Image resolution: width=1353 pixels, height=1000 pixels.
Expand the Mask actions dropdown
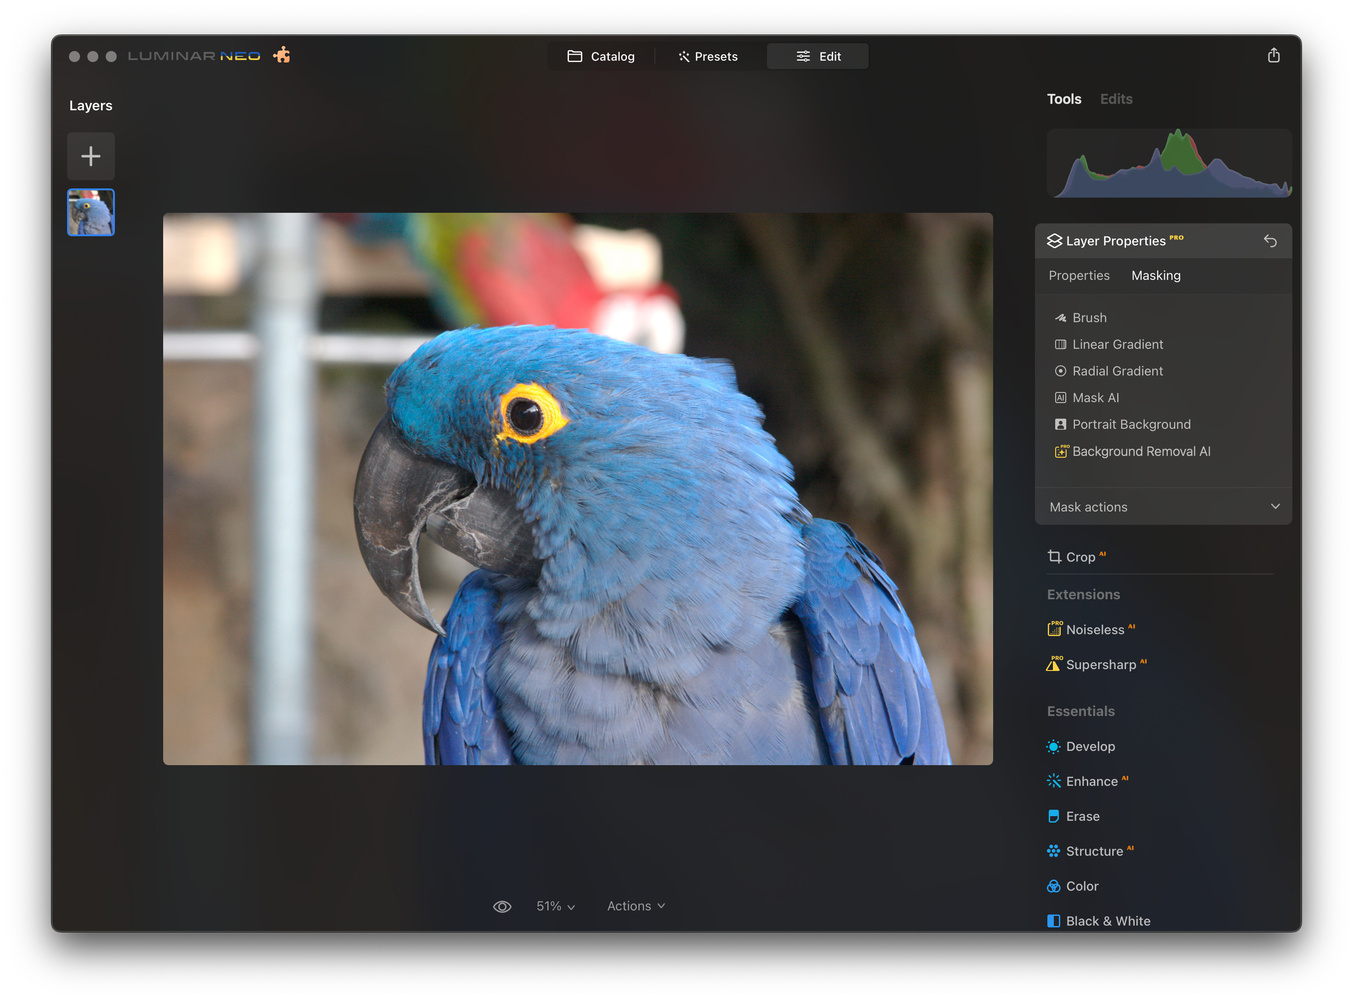click(1163, 507)
